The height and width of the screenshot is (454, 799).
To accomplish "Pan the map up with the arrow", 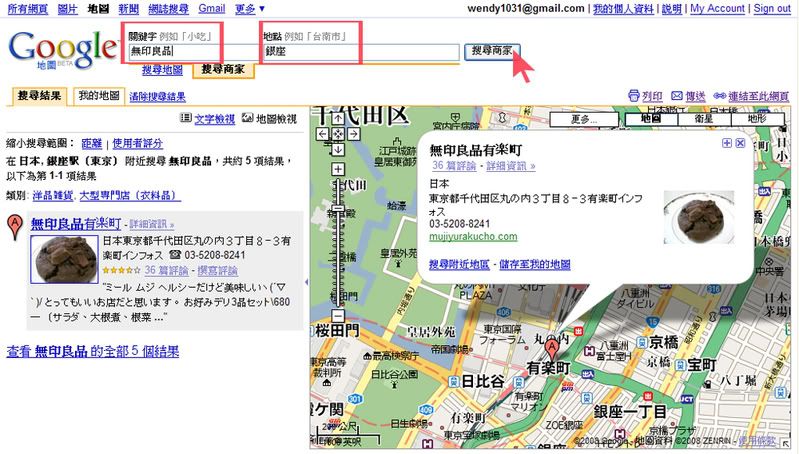I will [337, 119].
